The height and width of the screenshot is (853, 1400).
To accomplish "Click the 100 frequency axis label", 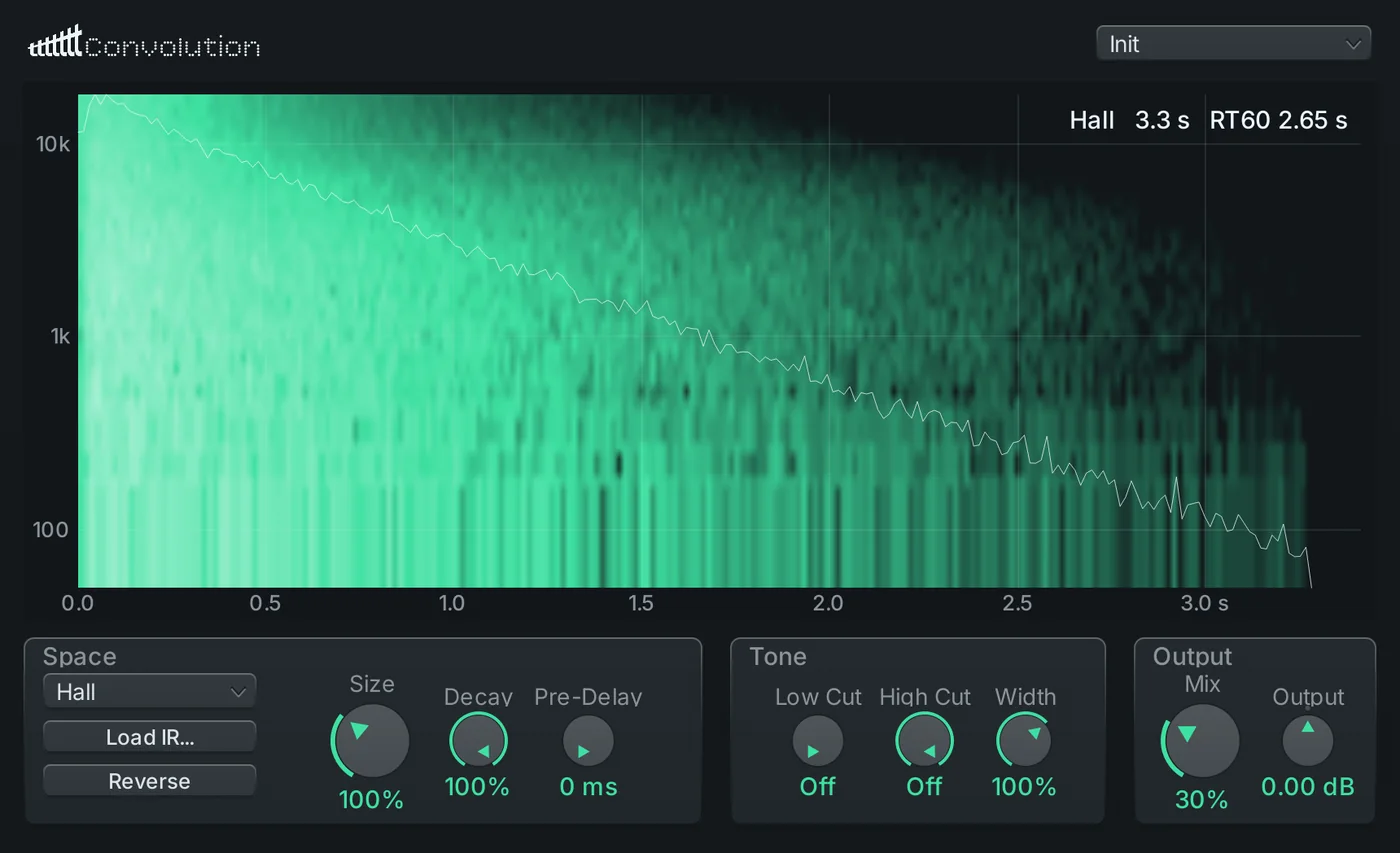I will (x=51, y=529).
